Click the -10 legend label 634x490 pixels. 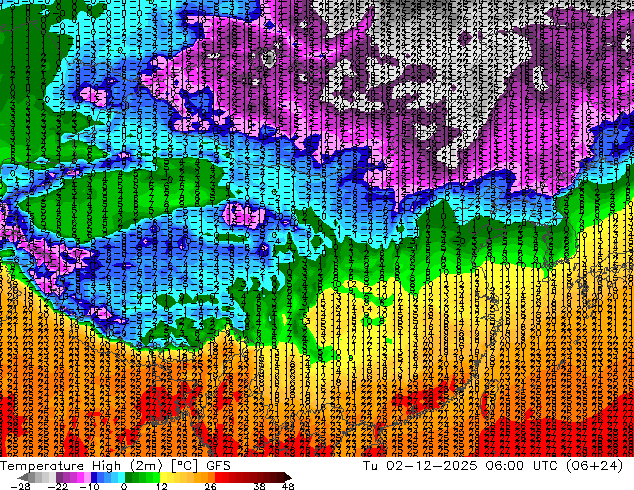[x=89, y=486]
